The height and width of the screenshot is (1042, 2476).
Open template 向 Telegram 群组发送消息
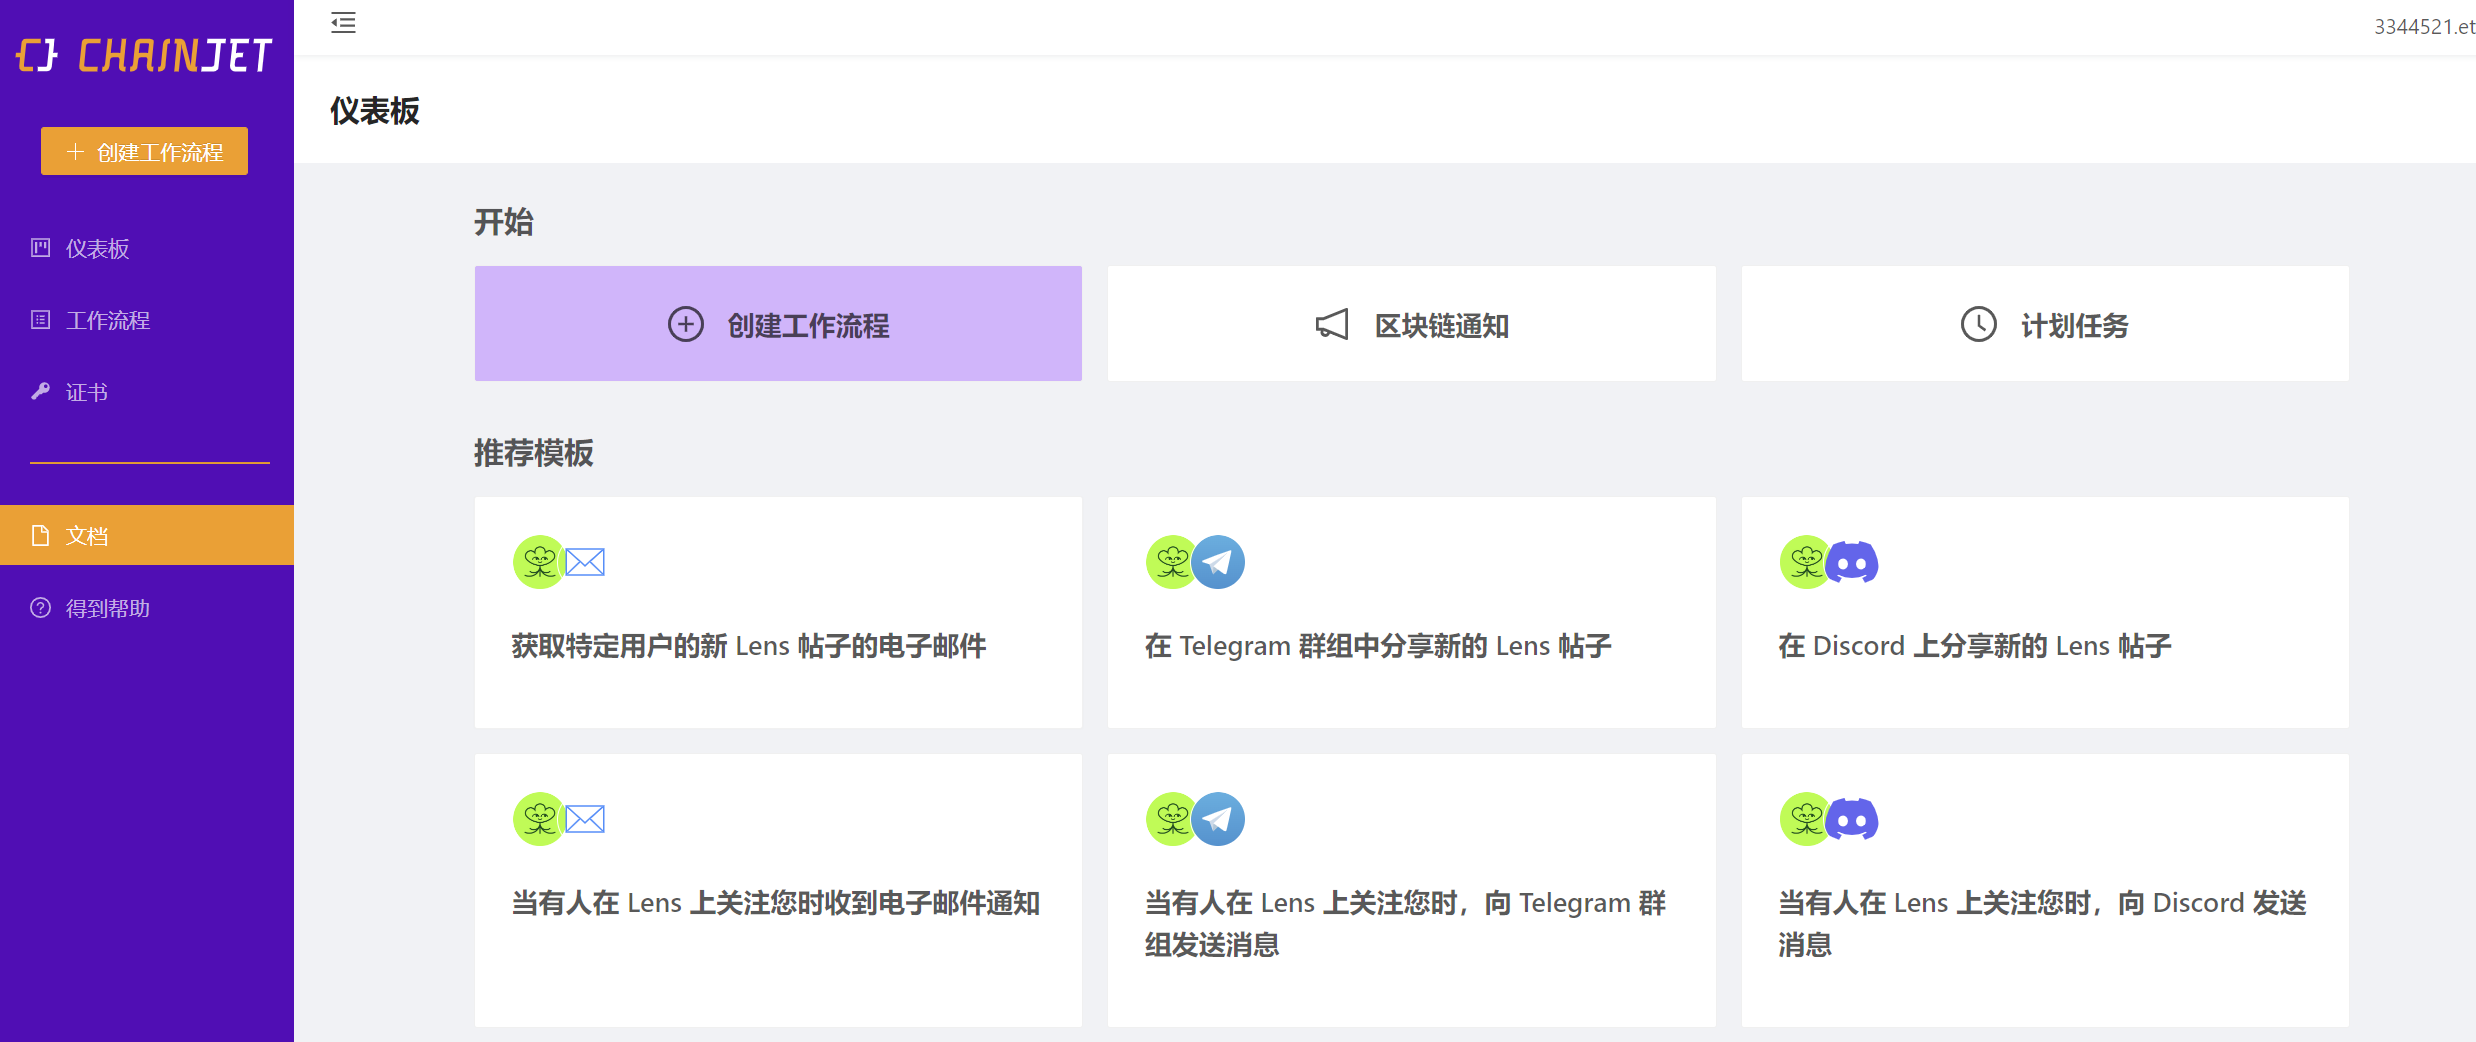tap(1411, 890)
